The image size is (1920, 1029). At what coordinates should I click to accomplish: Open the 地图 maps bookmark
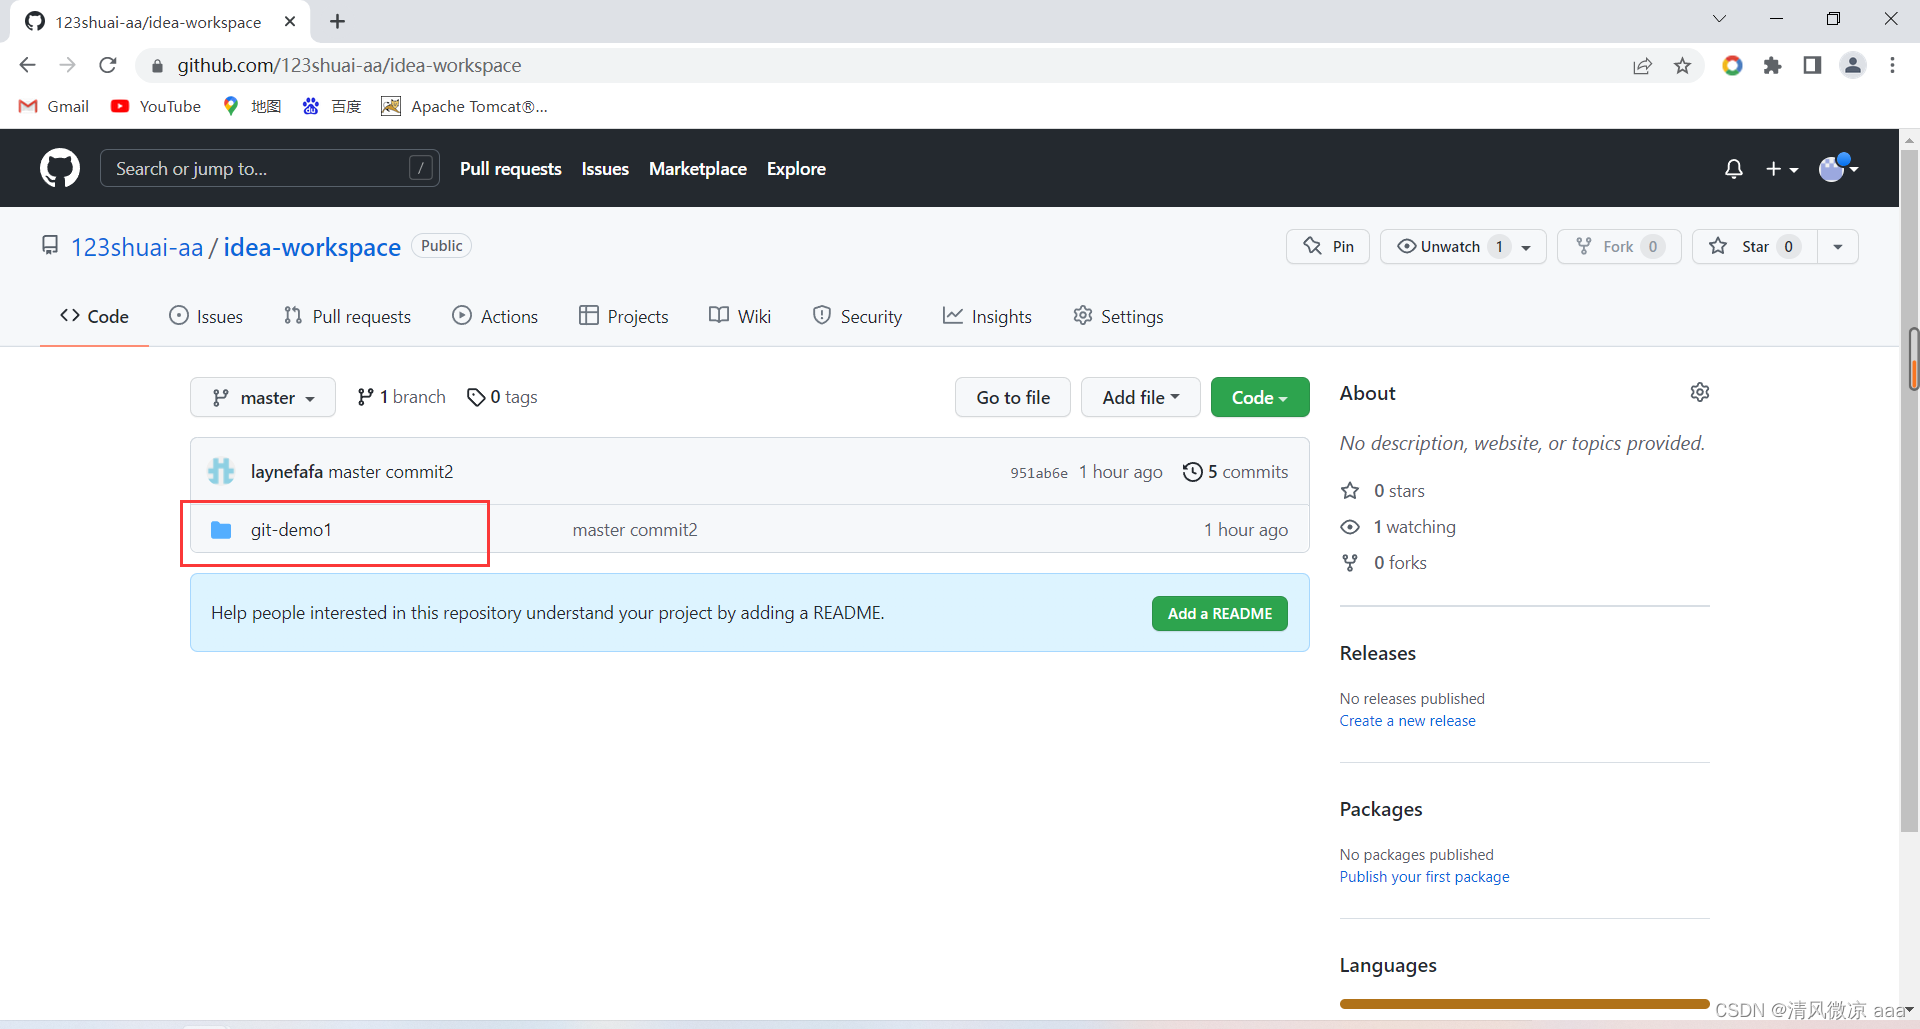[x=252, y=106]
